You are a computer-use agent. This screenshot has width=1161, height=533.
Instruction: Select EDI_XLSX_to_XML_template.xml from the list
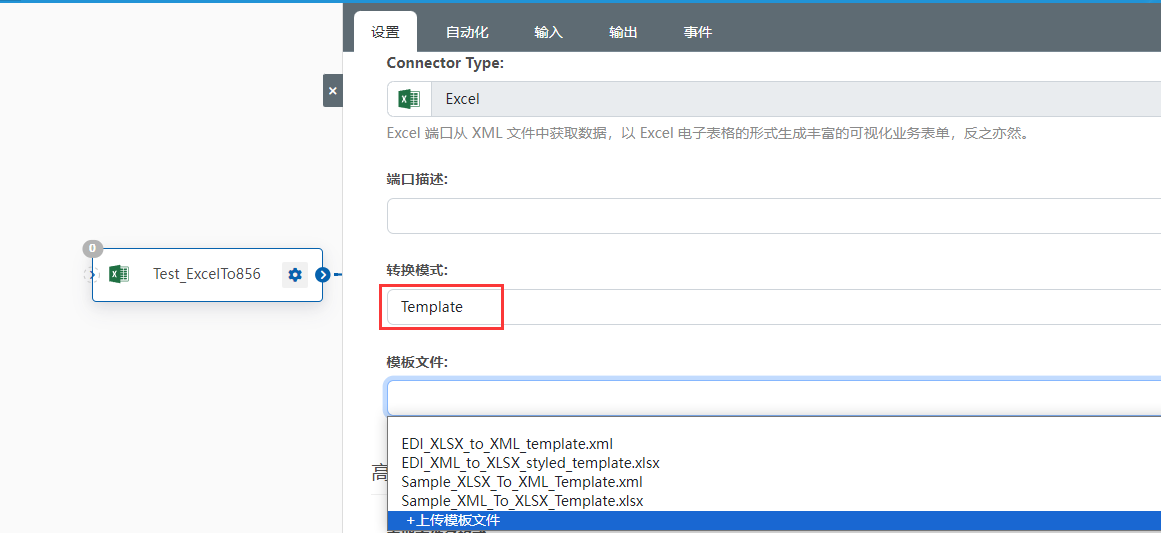tap(507, 444)
